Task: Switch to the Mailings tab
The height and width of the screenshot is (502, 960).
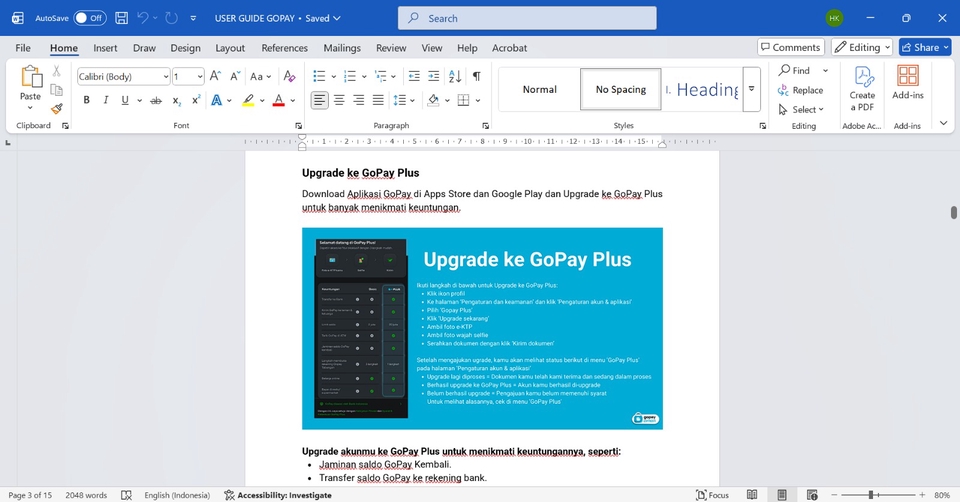Action: tap(342, 48)
